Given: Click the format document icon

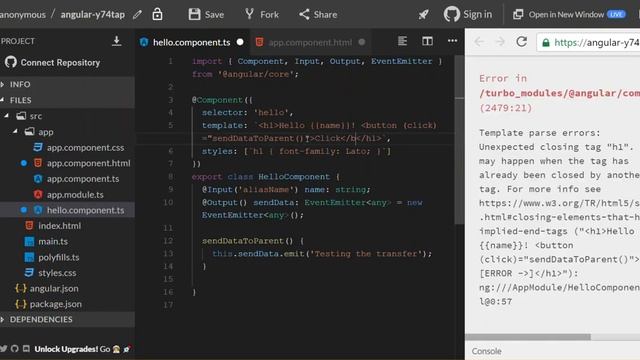Looking at the screenshot, I should 402,41.
